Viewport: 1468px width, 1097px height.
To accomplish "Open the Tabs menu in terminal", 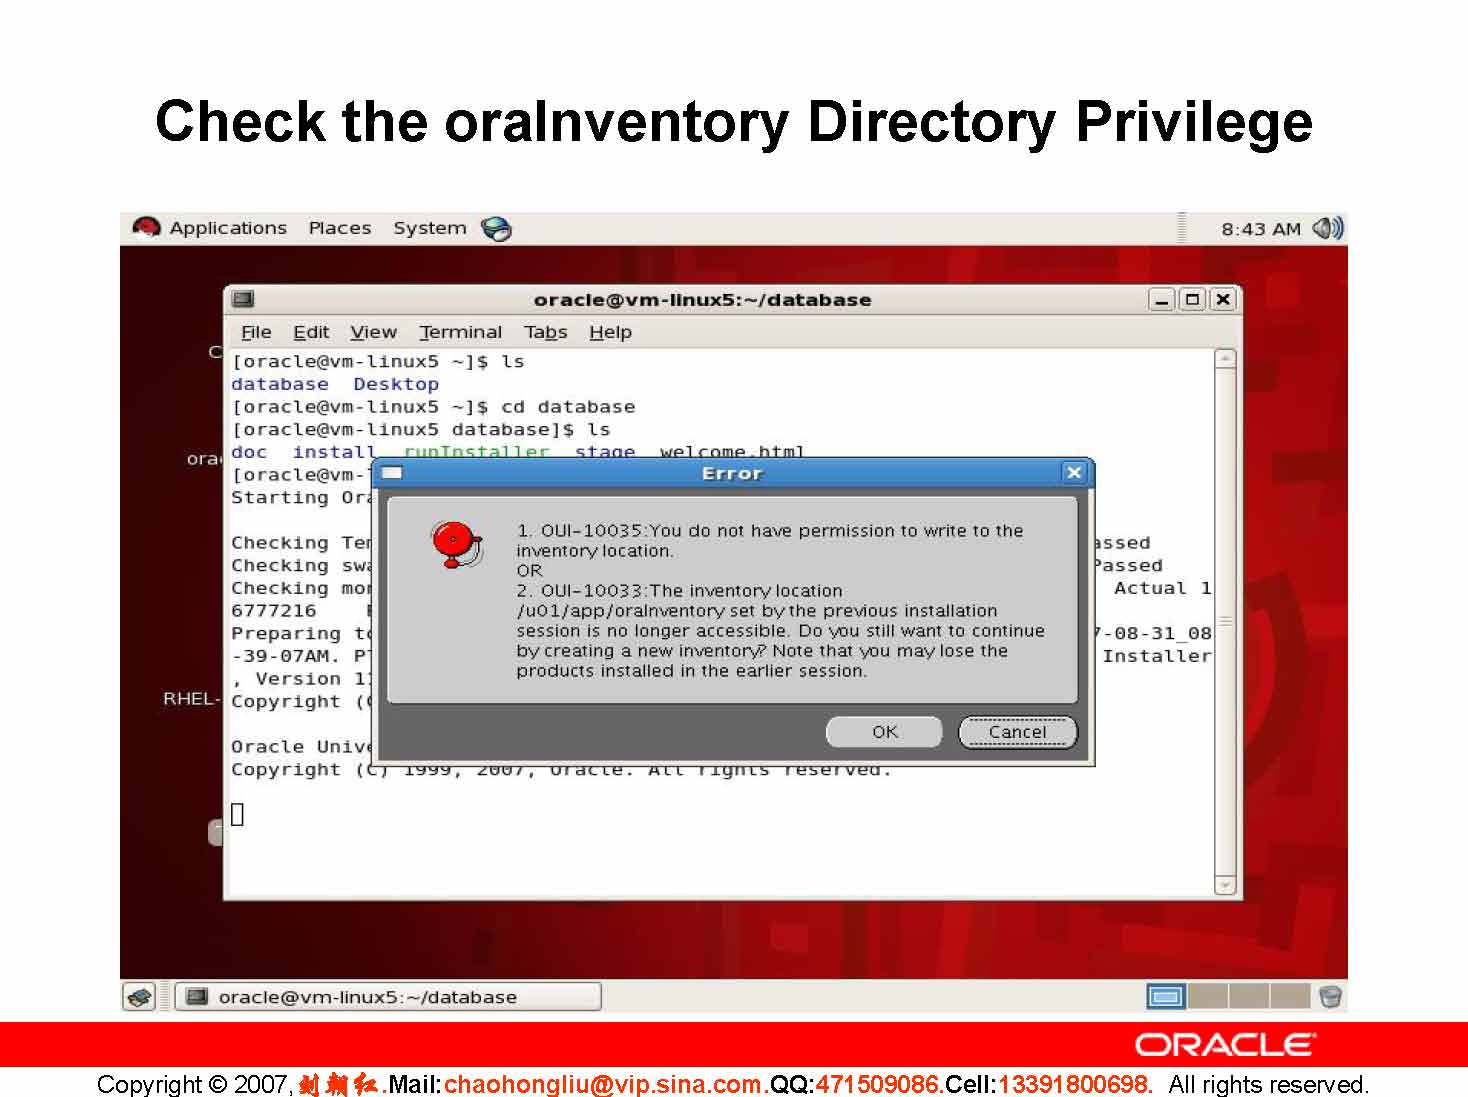I will coord(545,332).
